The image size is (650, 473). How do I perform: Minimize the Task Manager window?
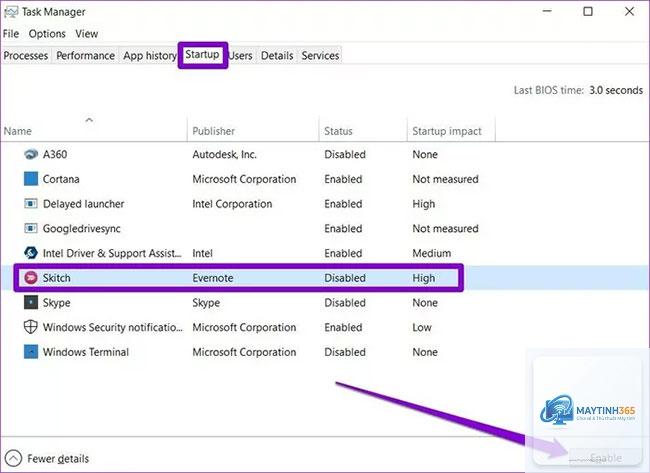(547, 12)
